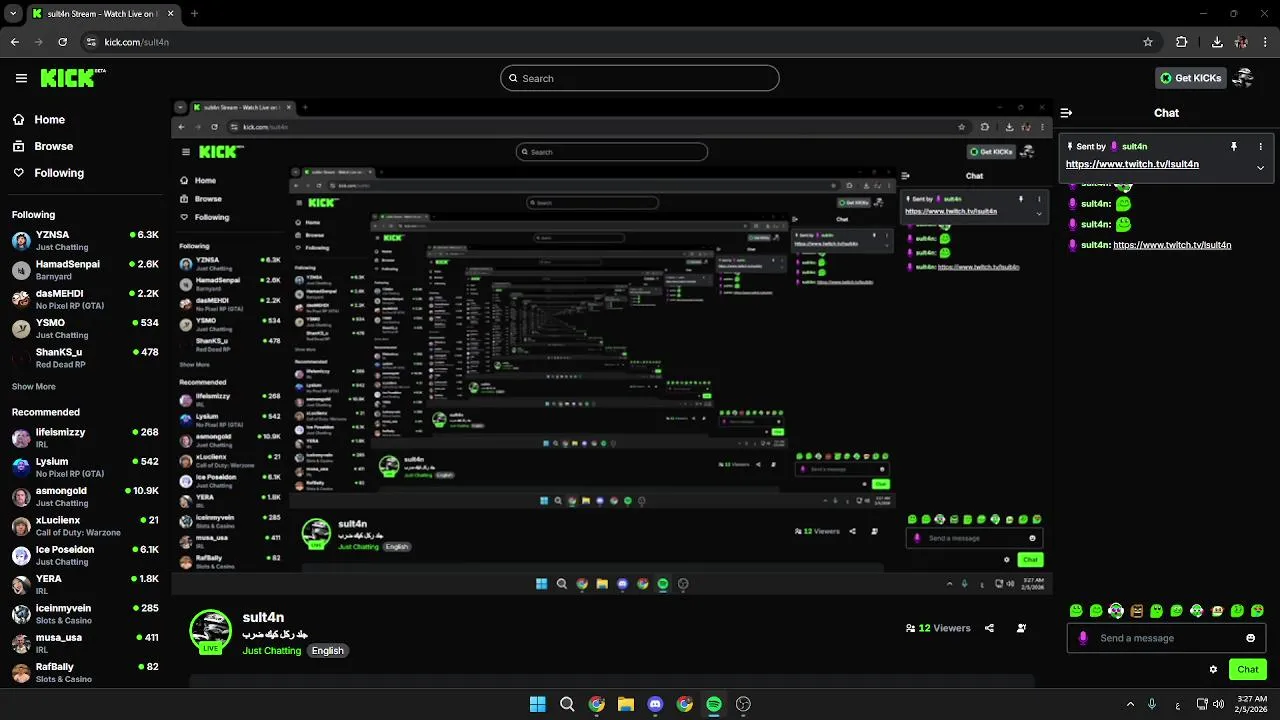Open Windows Start menu
Viewport: 1280px width, 720px height.
coord(537,704)
